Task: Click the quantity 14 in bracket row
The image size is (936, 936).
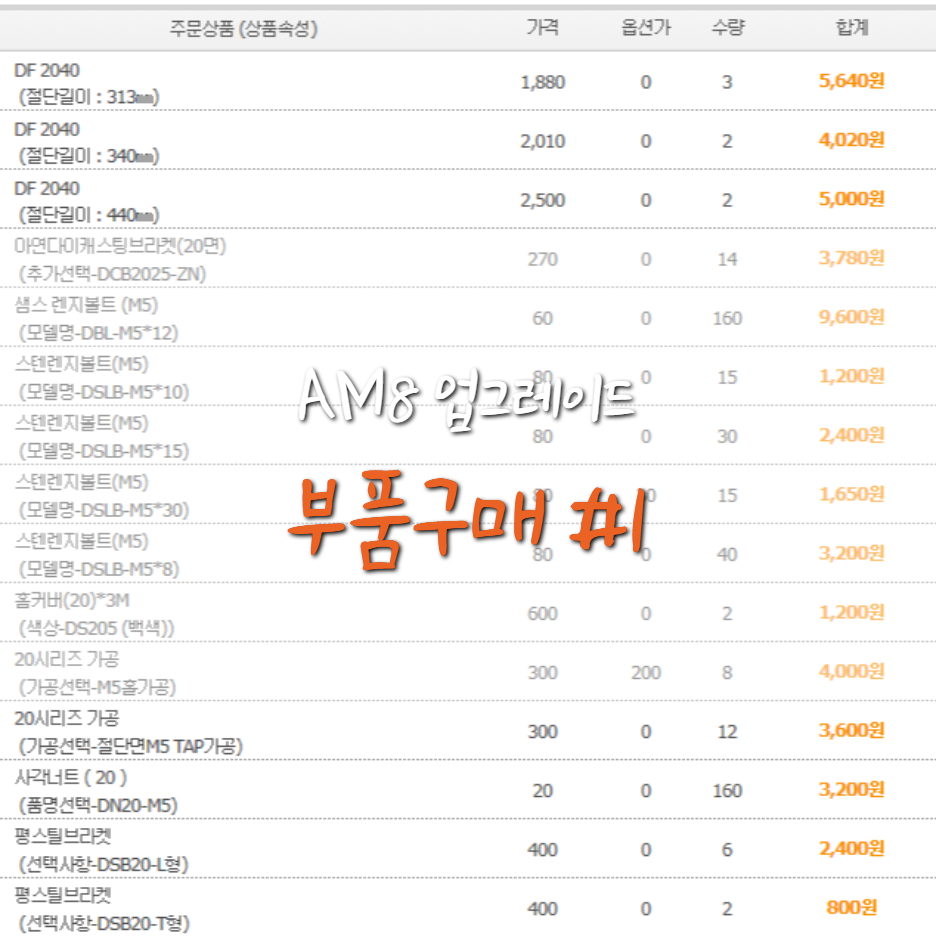Action: coord(727,259)
